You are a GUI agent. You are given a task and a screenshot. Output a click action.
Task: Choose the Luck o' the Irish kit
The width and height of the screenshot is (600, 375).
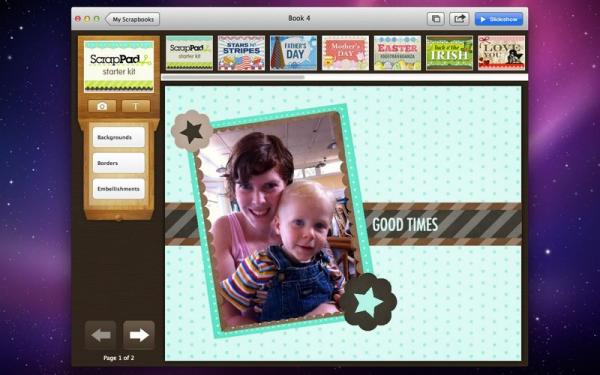click(x=449, y=53)
